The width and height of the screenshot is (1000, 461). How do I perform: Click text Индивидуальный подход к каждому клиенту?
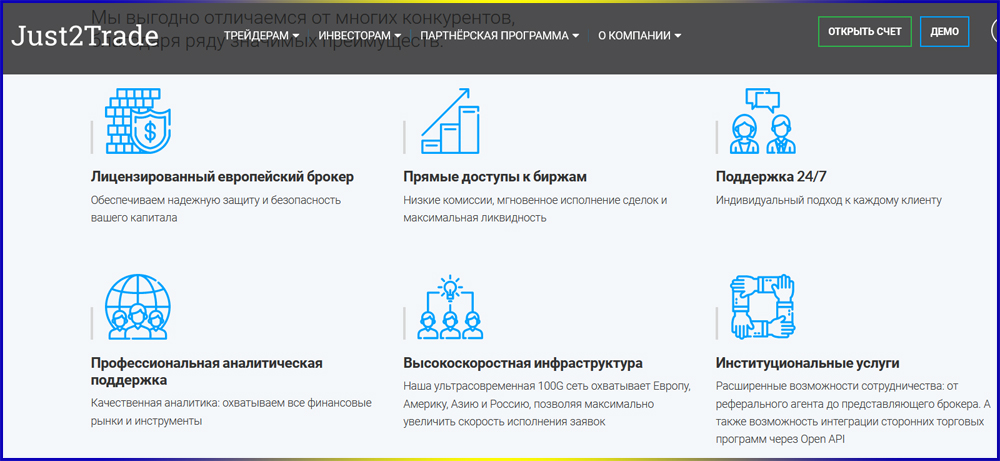(x=828, y=200)
